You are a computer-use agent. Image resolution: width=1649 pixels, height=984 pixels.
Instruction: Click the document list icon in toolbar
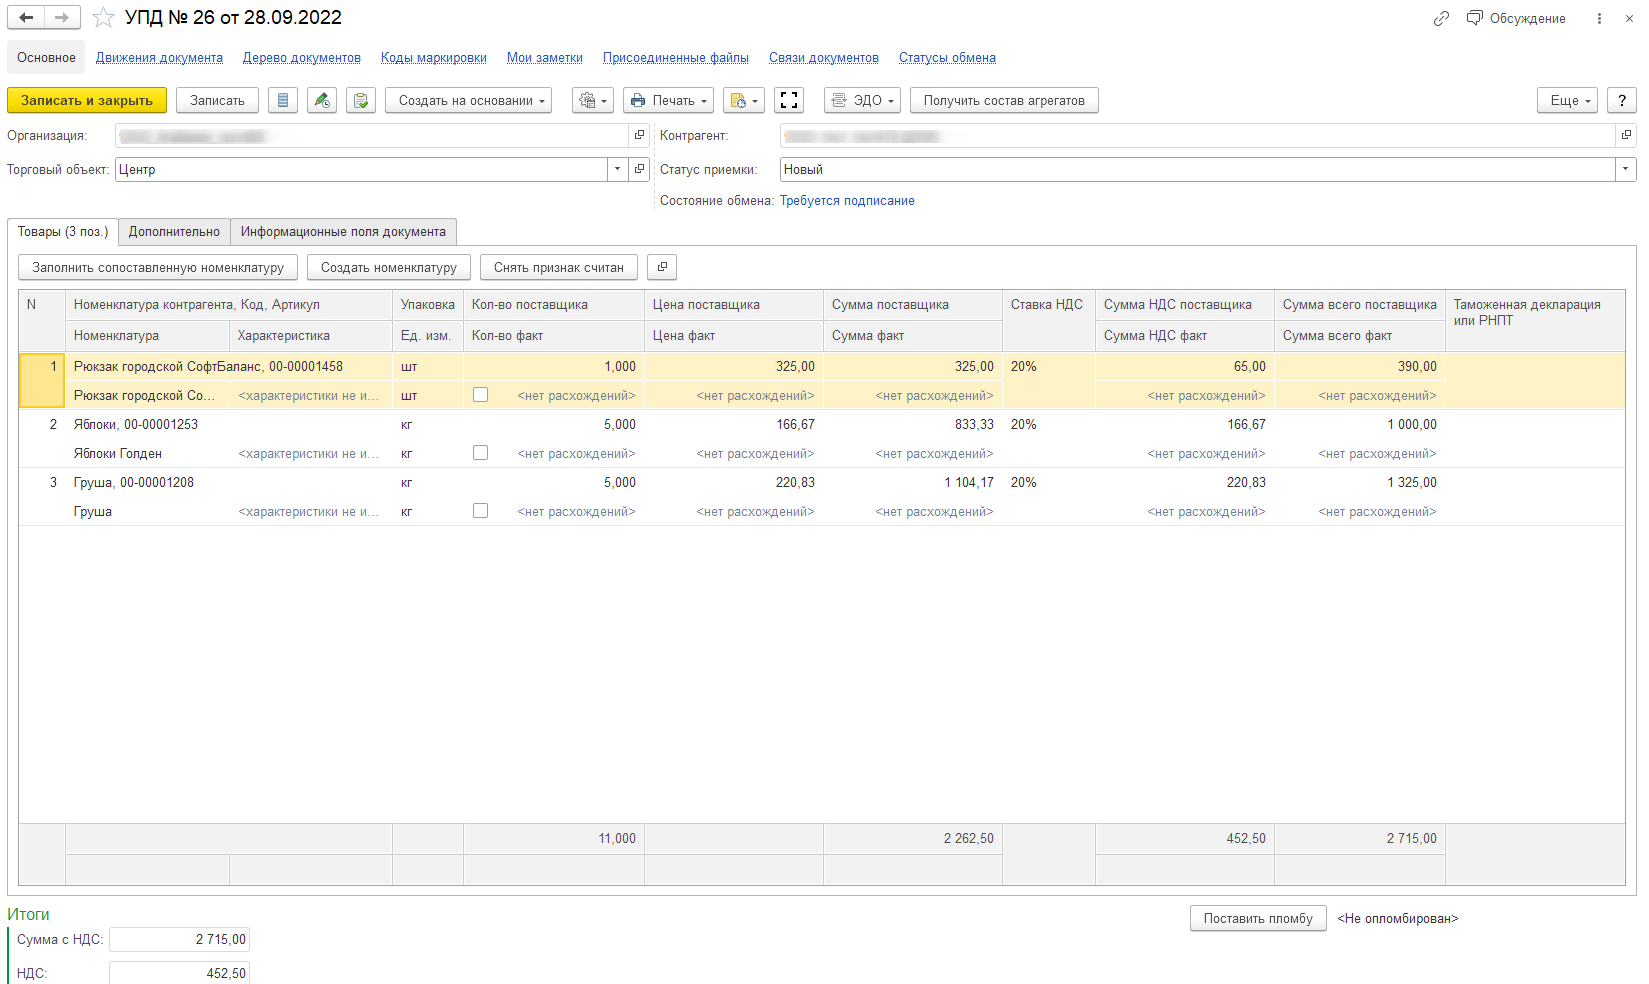[x=283, y=101]
